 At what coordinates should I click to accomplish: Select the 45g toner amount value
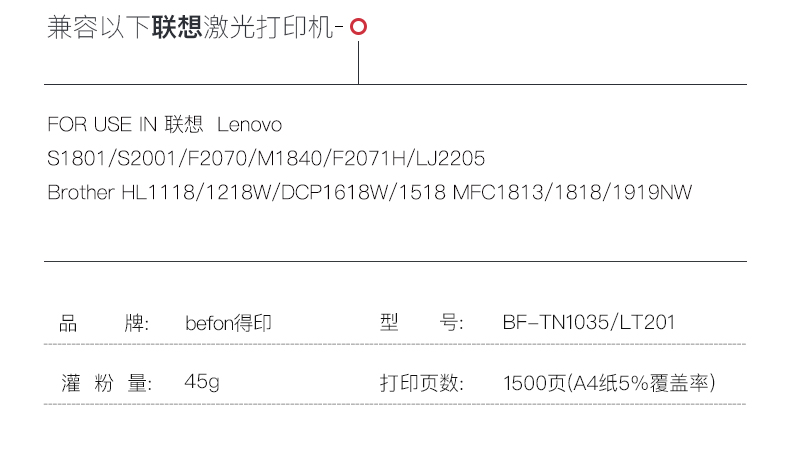[202, 383]
